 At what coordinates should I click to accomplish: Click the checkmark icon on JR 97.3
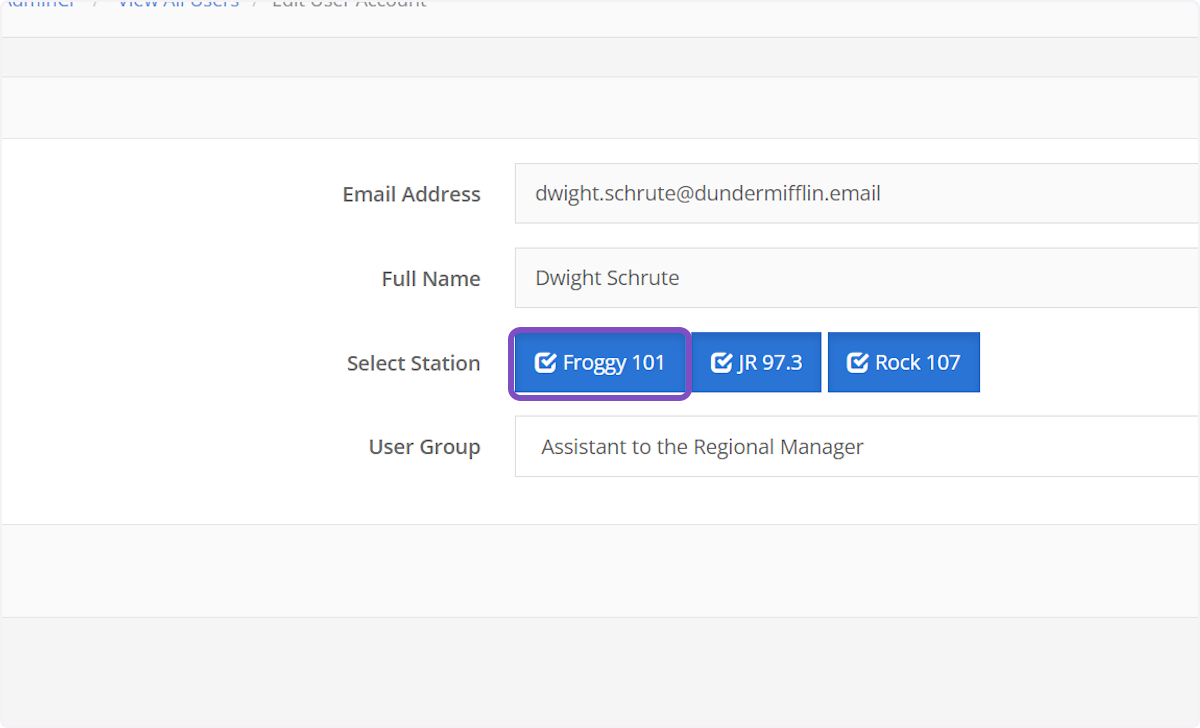tap(721, 363)
